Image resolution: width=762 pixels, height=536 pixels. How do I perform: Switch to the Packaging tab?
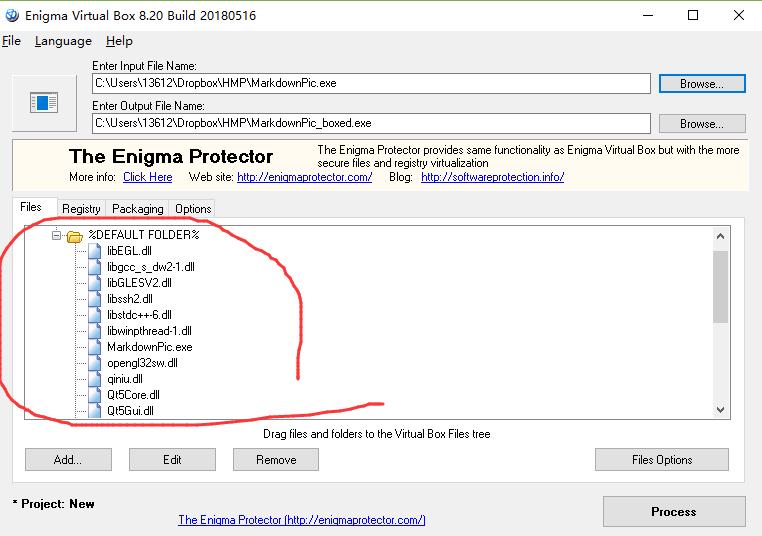pos(138,209)
